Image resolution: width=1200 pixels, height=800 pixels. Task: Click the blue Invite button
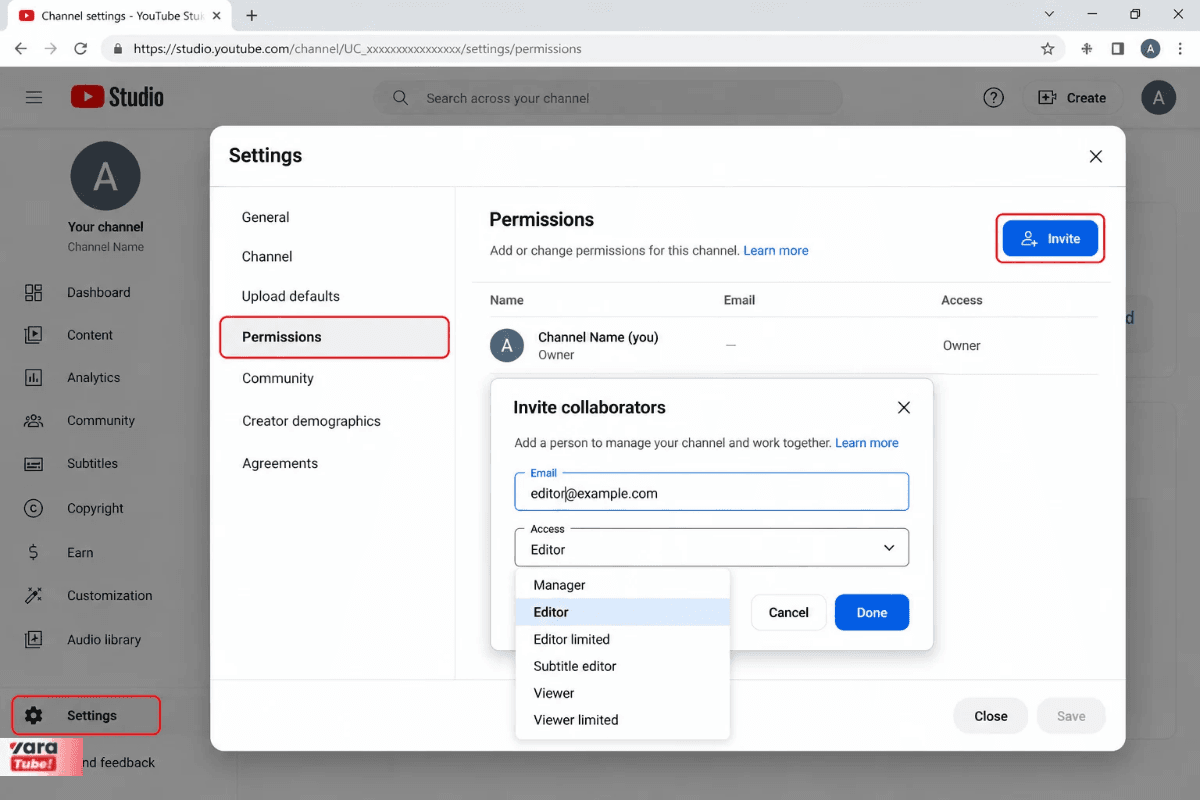tap(1050, 239)
